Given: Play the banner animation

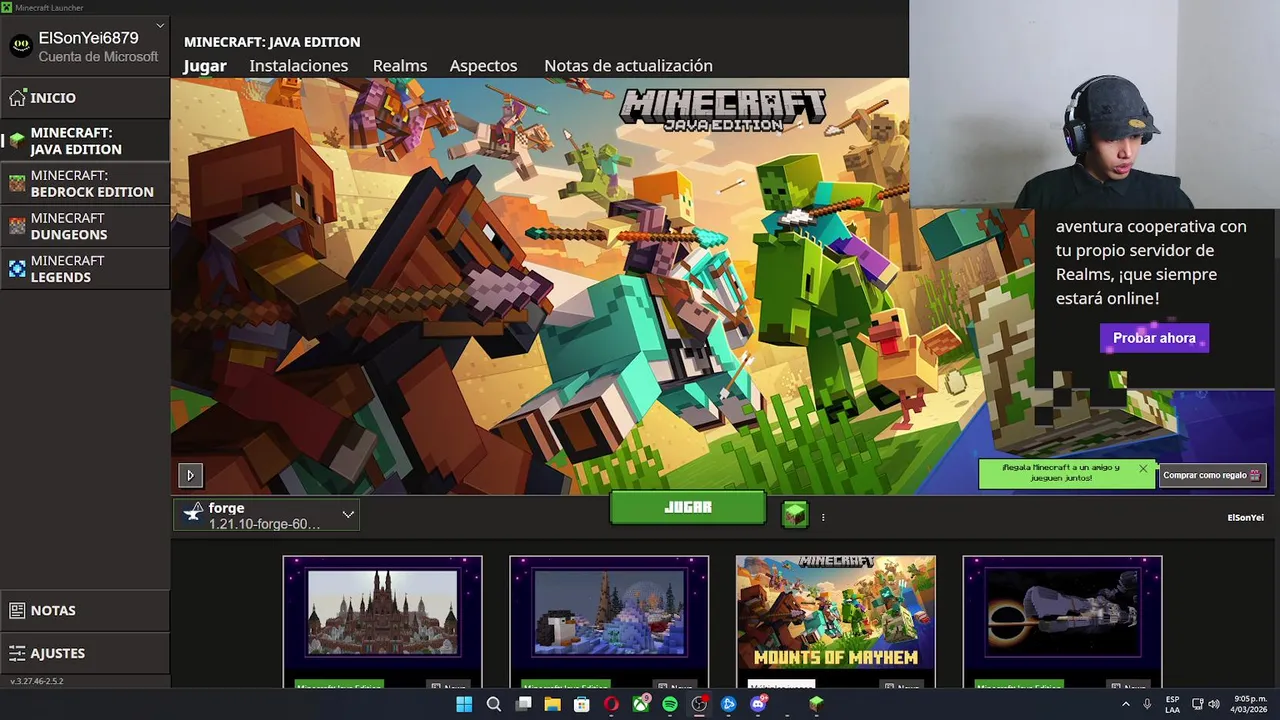Looking at the screenshot, I should 190,476.
